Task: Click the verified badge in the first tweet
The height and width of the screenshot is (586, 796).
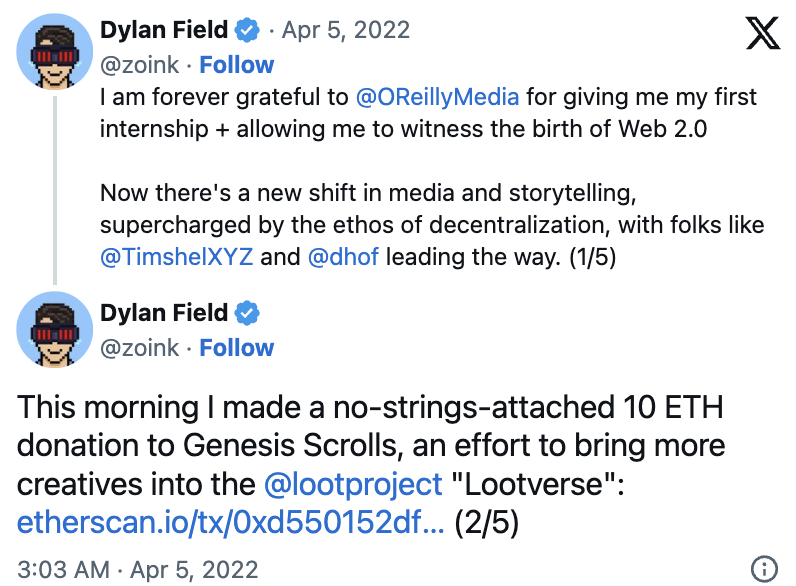Action: pyautogui.click(x=248, y=30)
